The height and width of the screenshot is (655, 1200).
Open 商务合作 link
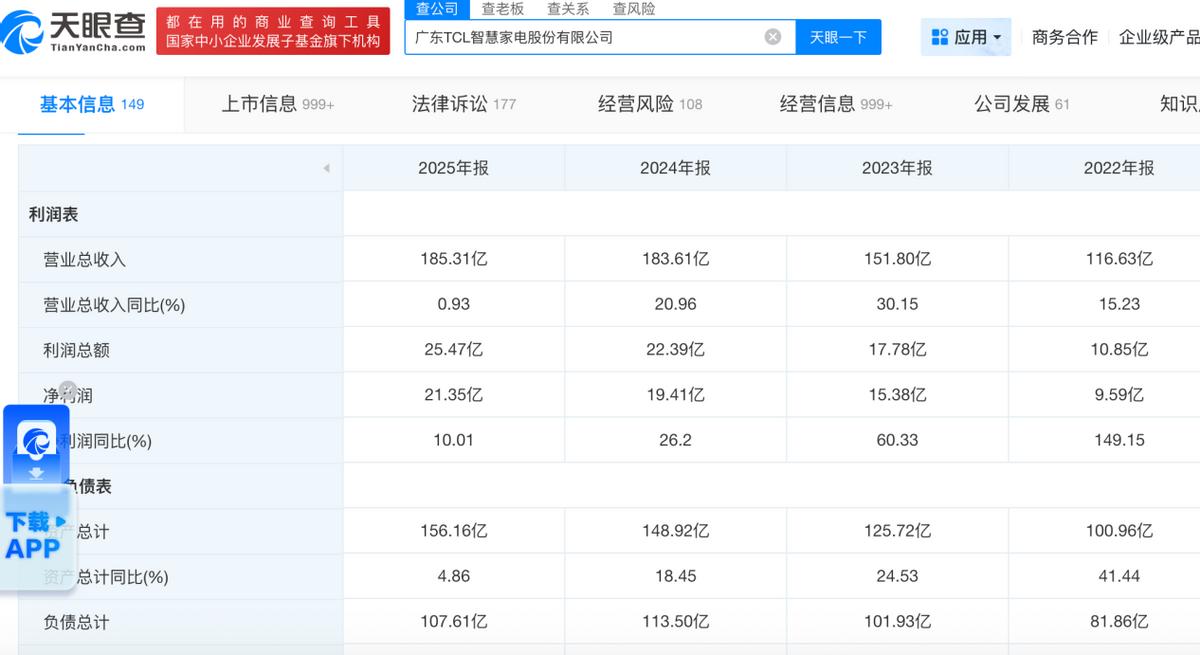(x=1064, y=37)
